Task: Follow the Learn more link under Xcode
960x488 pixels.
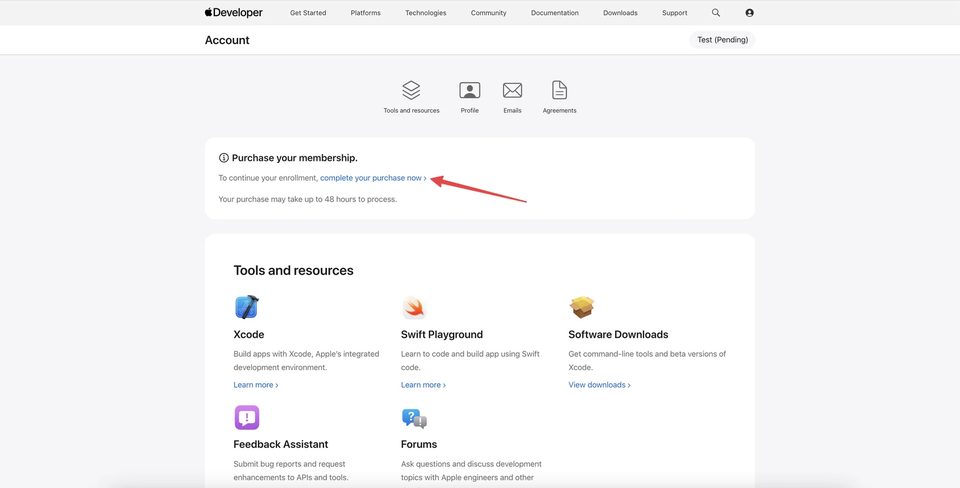Action: click(256, 385)
